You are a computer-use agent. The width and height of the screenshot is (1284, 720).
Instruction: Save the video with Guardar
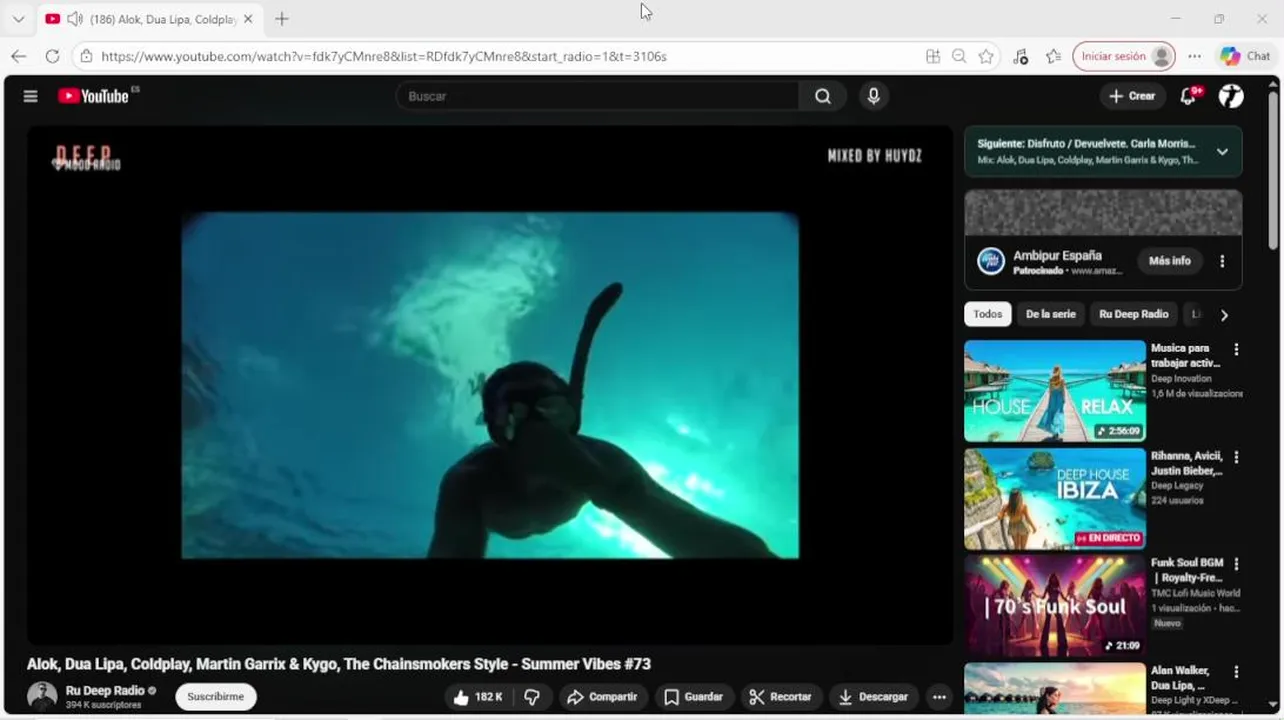point(693,697)
